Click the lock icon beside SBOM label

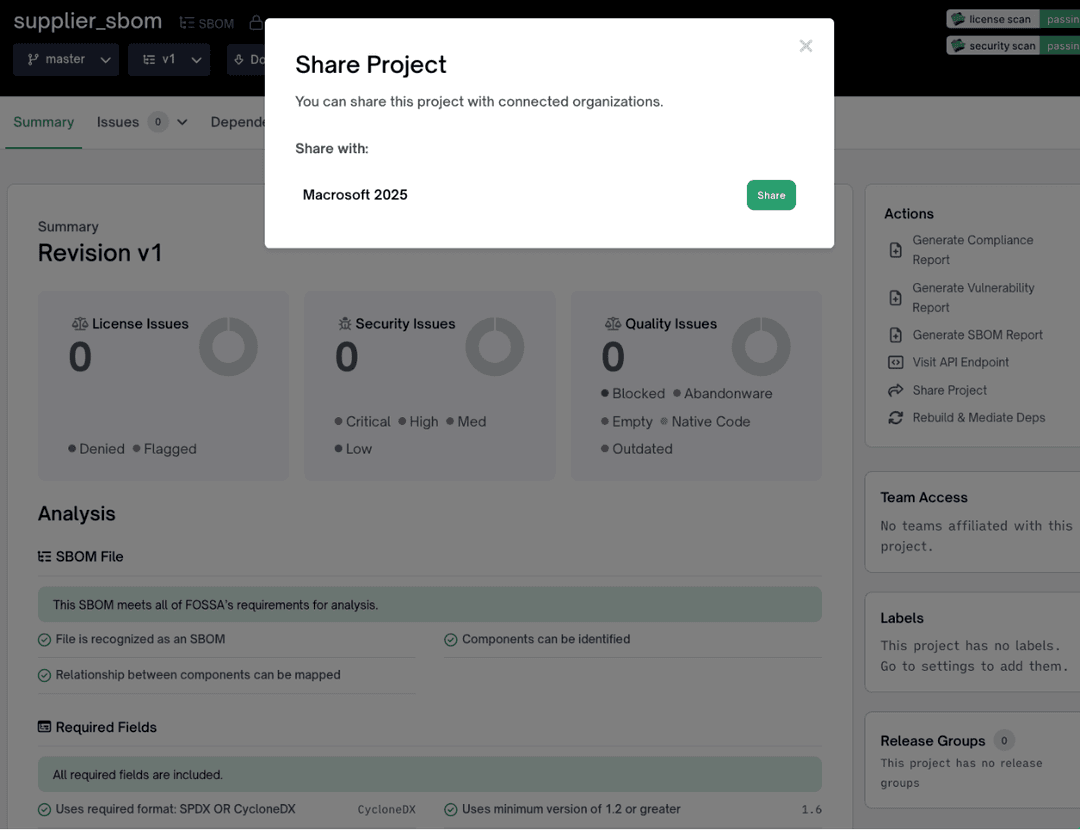256,23
